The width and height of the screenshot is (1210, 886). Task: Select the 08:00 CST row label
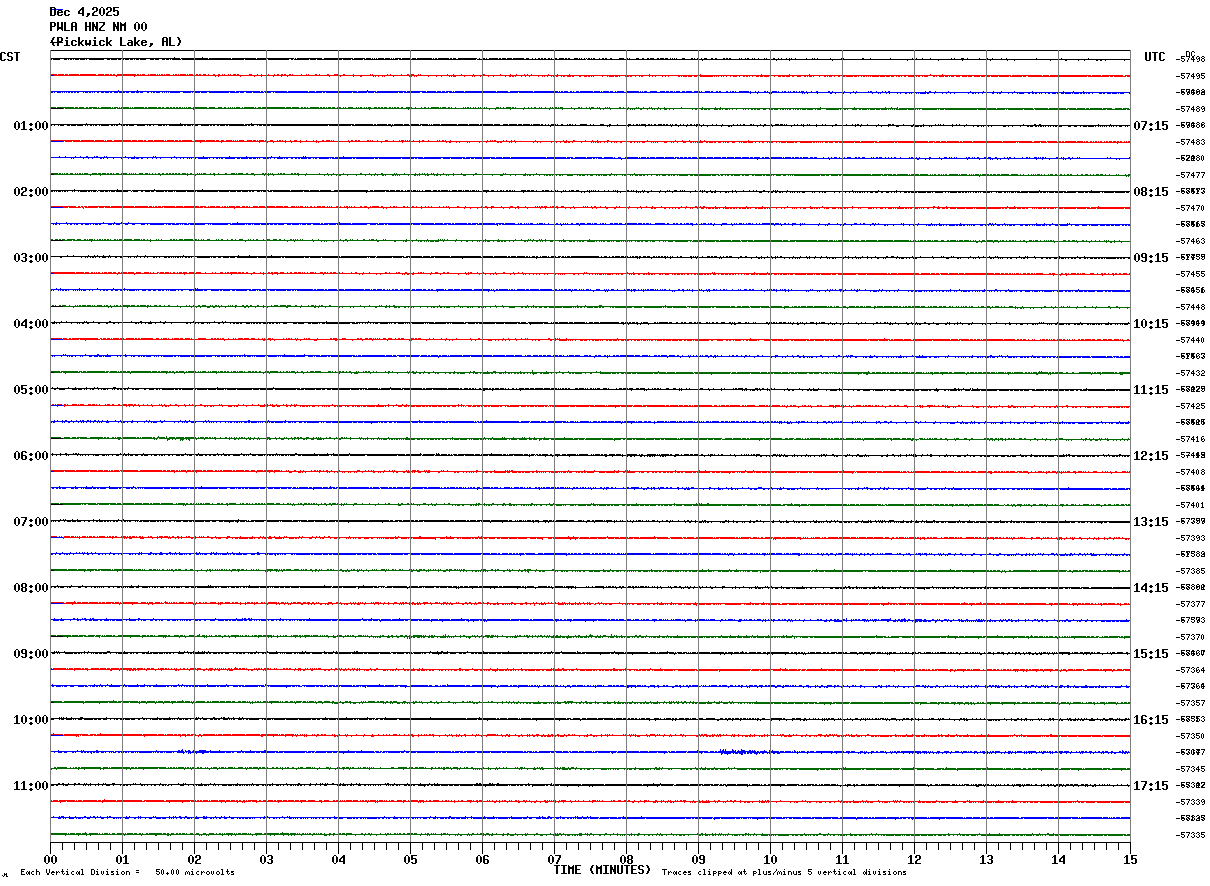[x=31, y=588]
